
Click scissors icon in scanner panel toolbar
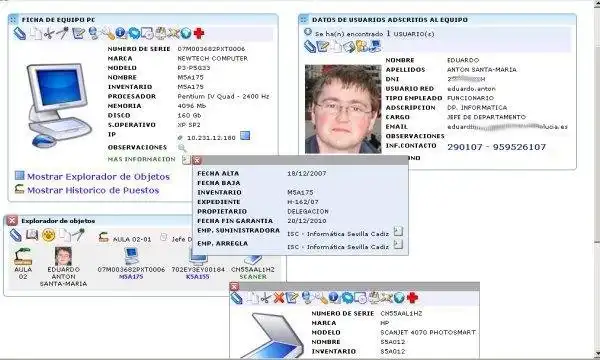pos(265,298)
